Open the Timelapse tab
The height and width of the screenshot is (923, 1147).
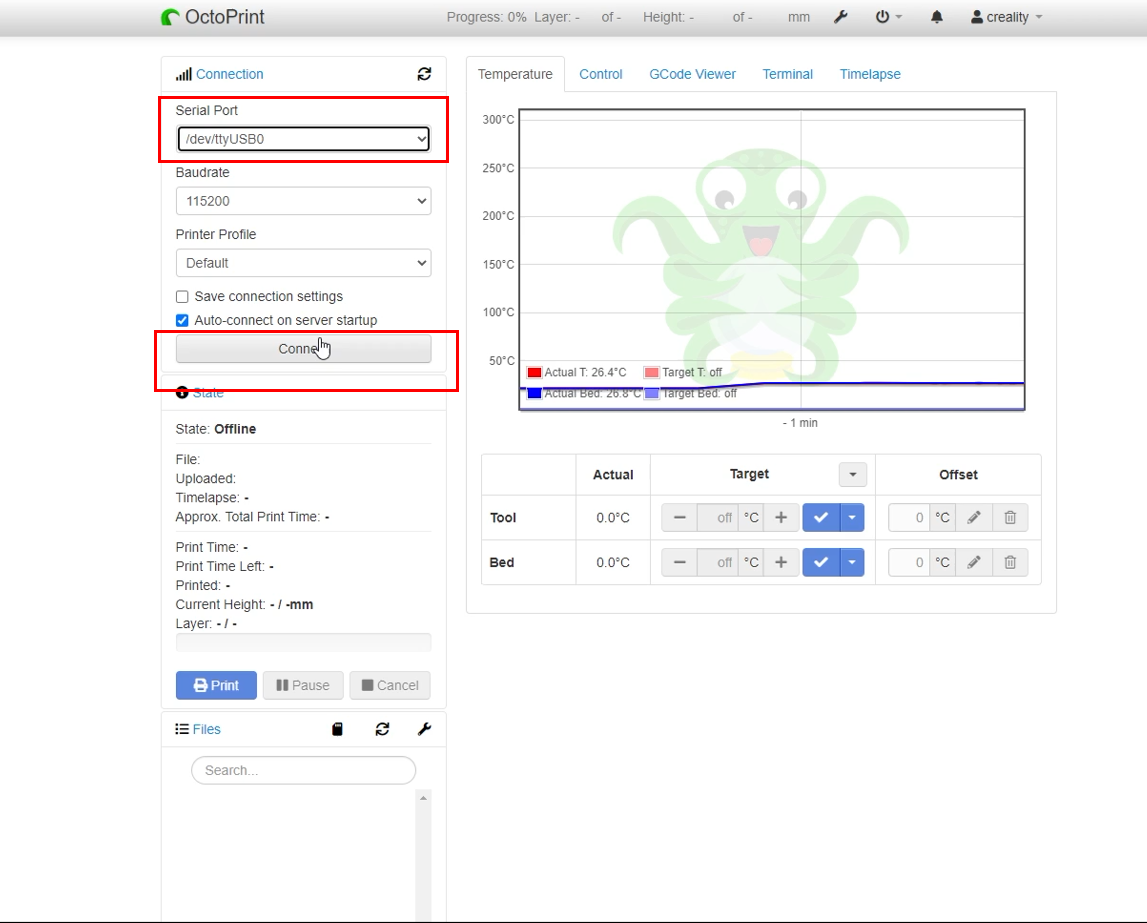870,74
